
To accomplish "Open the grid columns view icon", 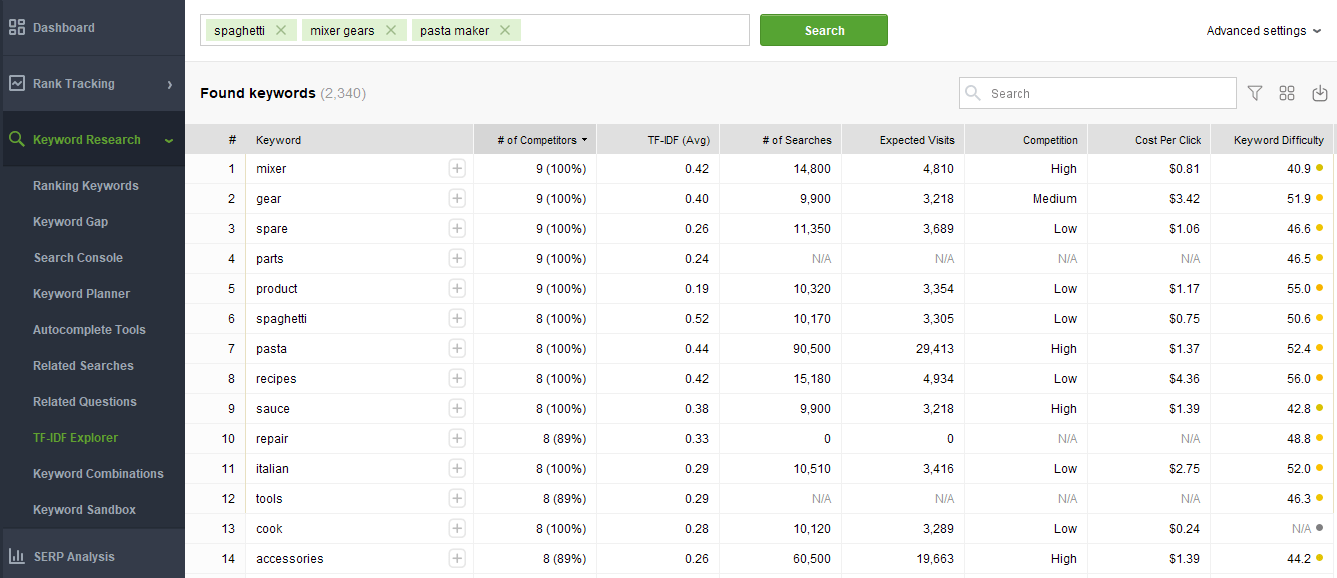I will [1287, 93].
